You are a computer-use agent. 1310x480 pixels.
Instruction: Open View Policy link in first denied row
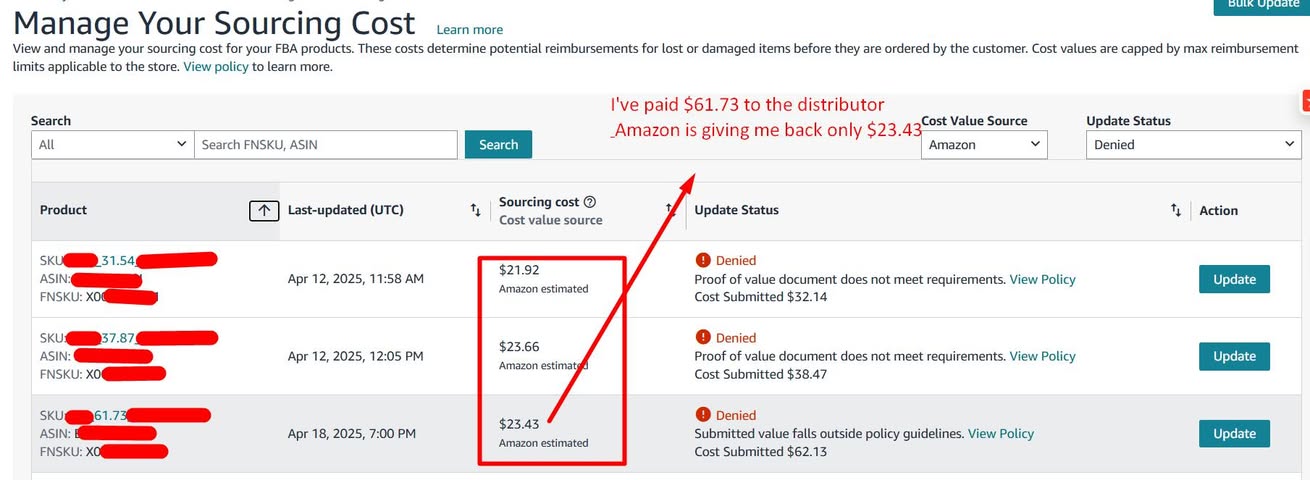[1042, 279]
